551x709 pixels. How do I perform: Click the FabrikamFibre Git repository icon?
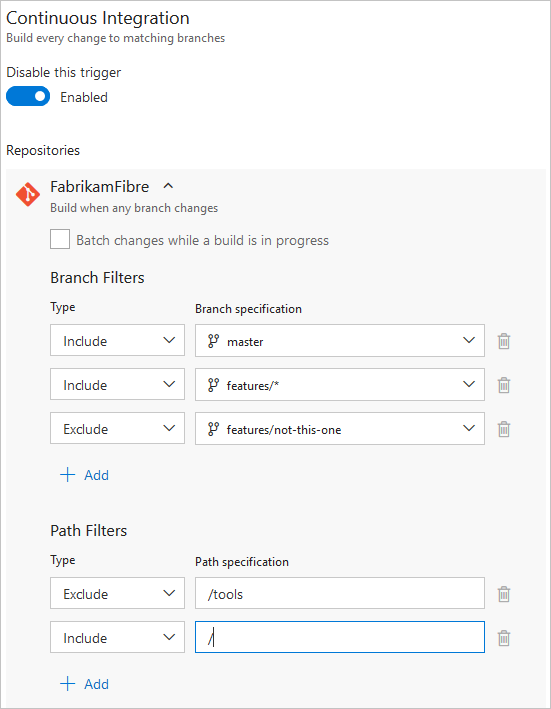(28, 194)
